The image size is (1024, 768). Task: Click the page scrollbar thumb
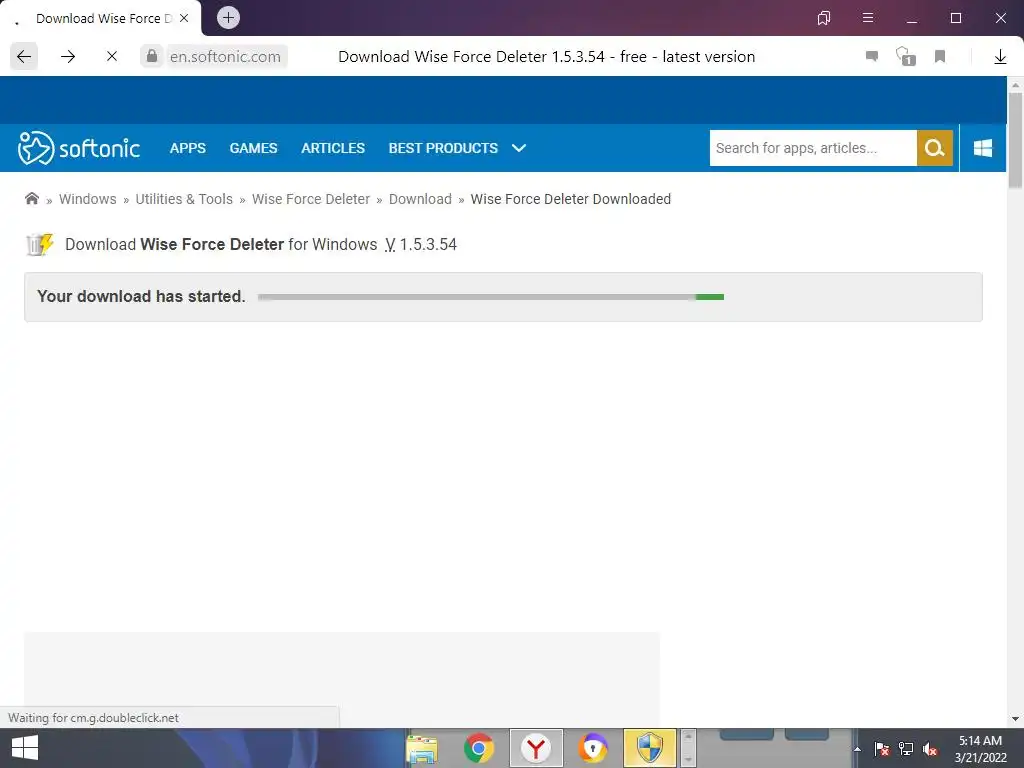(x=1015, y=140)
